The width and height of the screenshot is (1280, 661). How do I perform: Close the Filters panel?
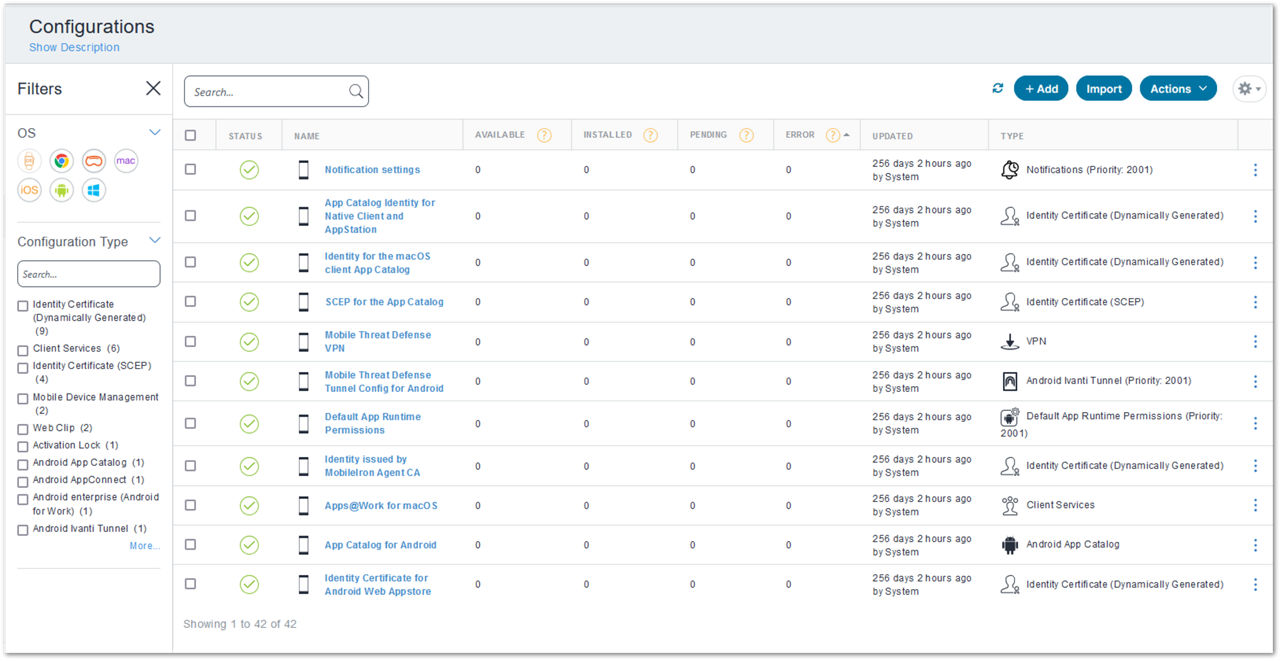(x=153, y=88)
